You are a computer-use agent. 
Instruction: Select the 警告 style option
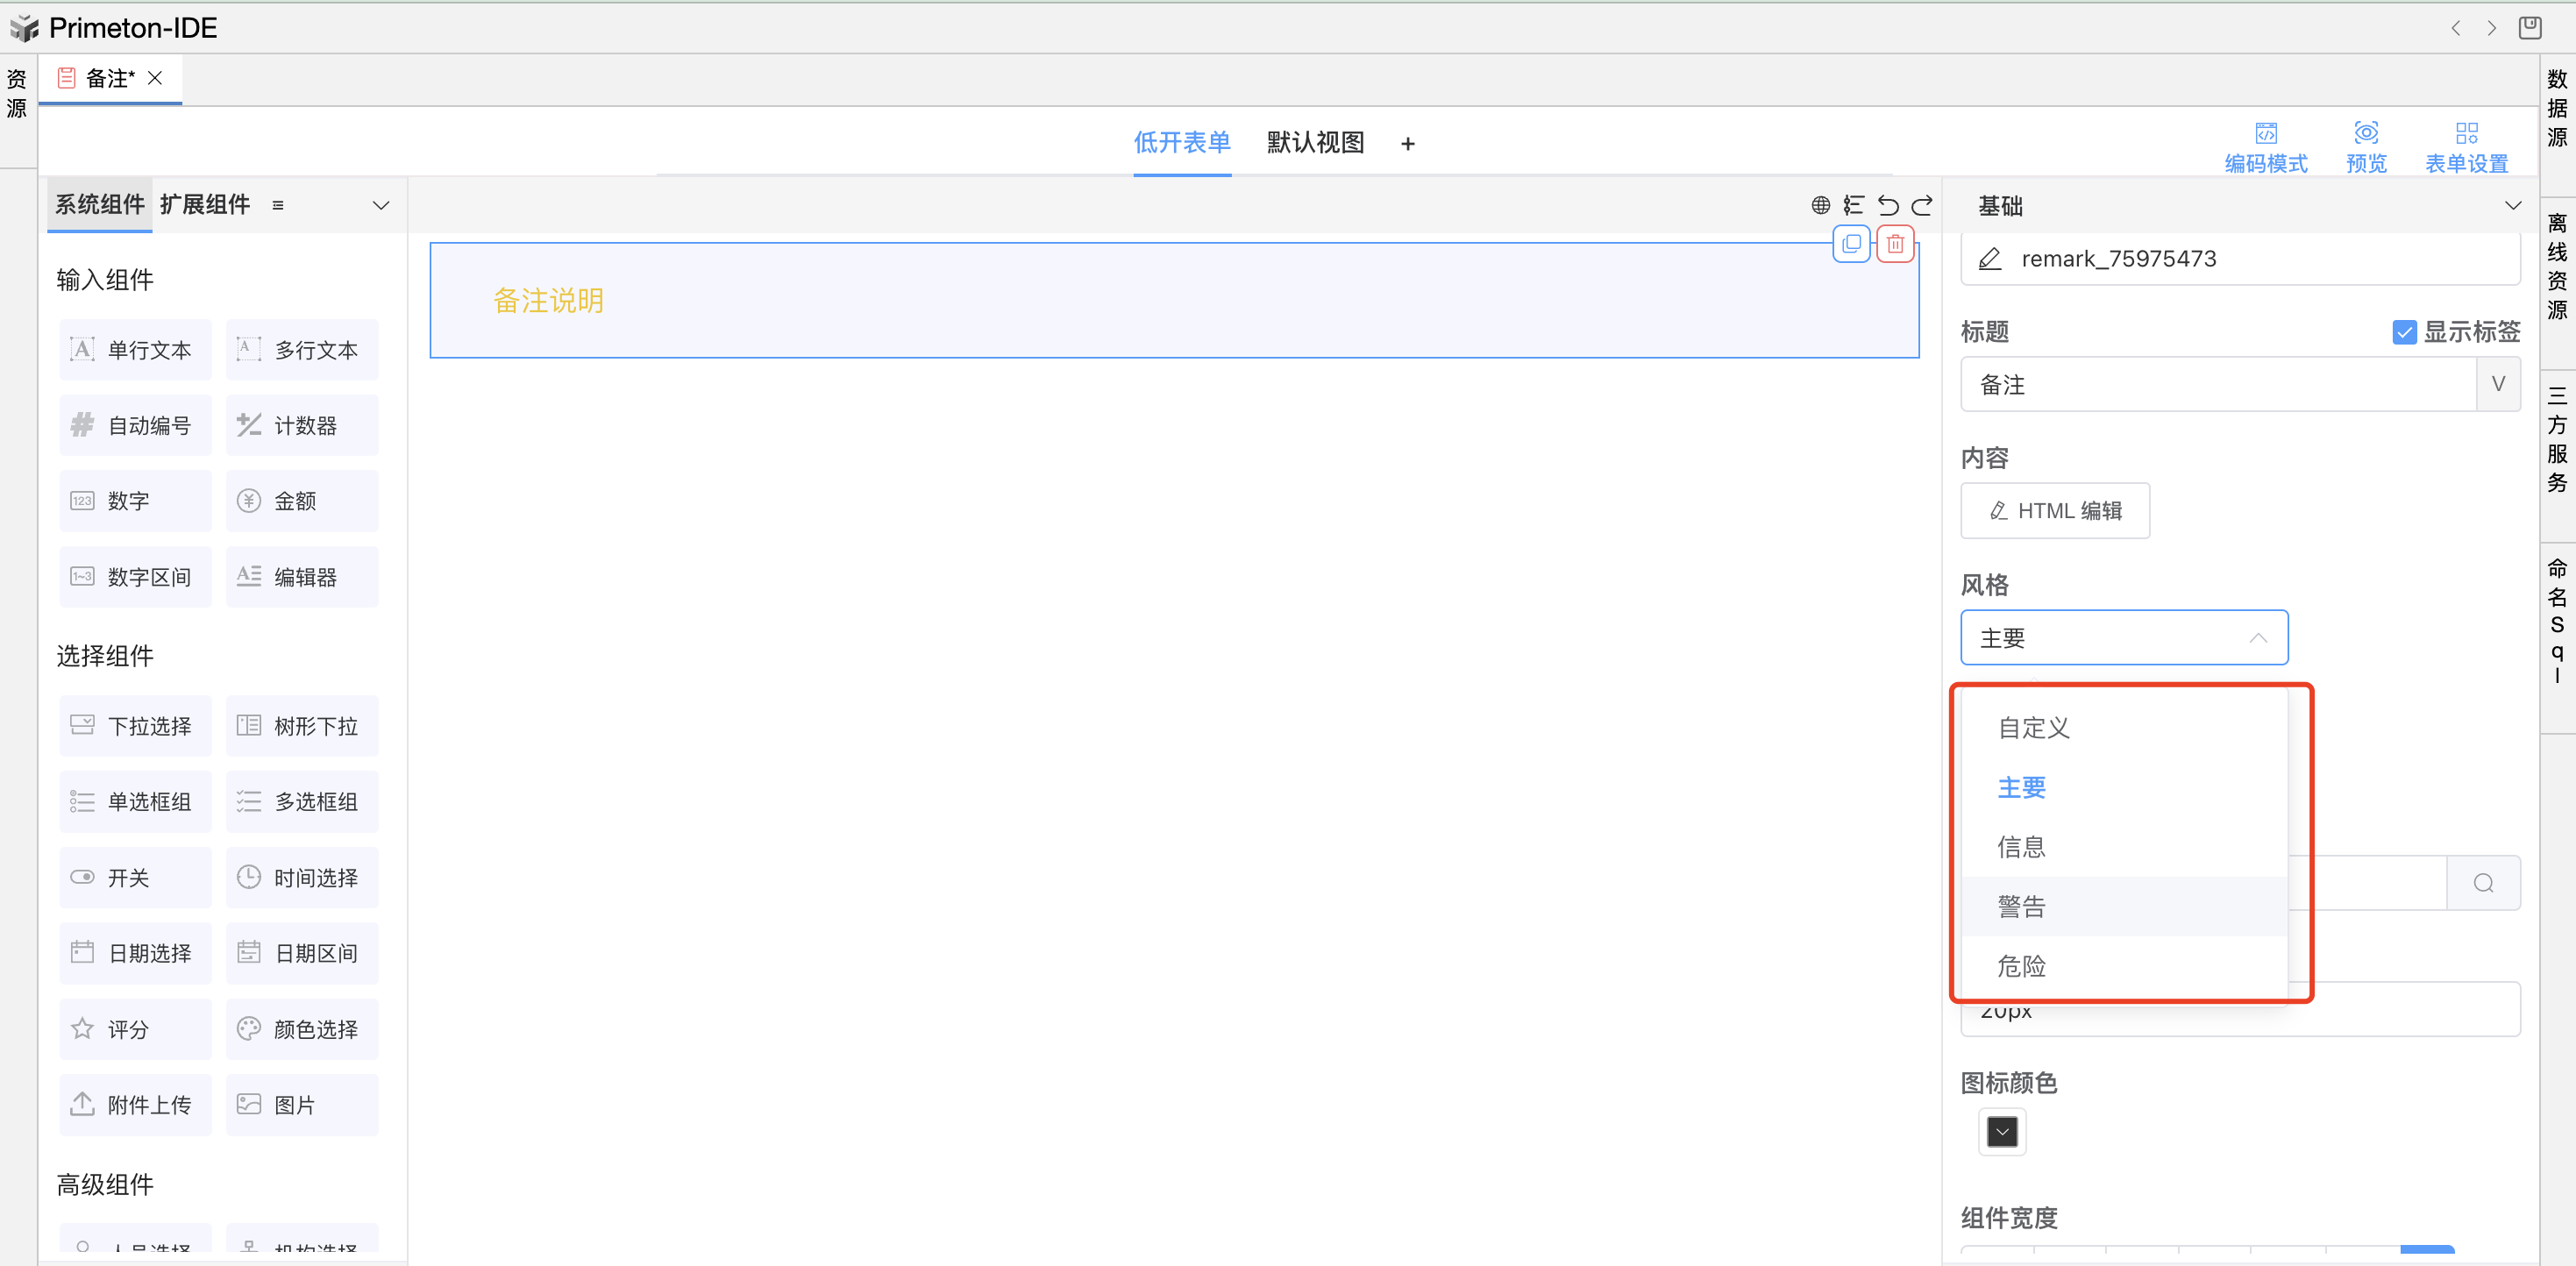pyautogui.click(x=2022, y=907)
